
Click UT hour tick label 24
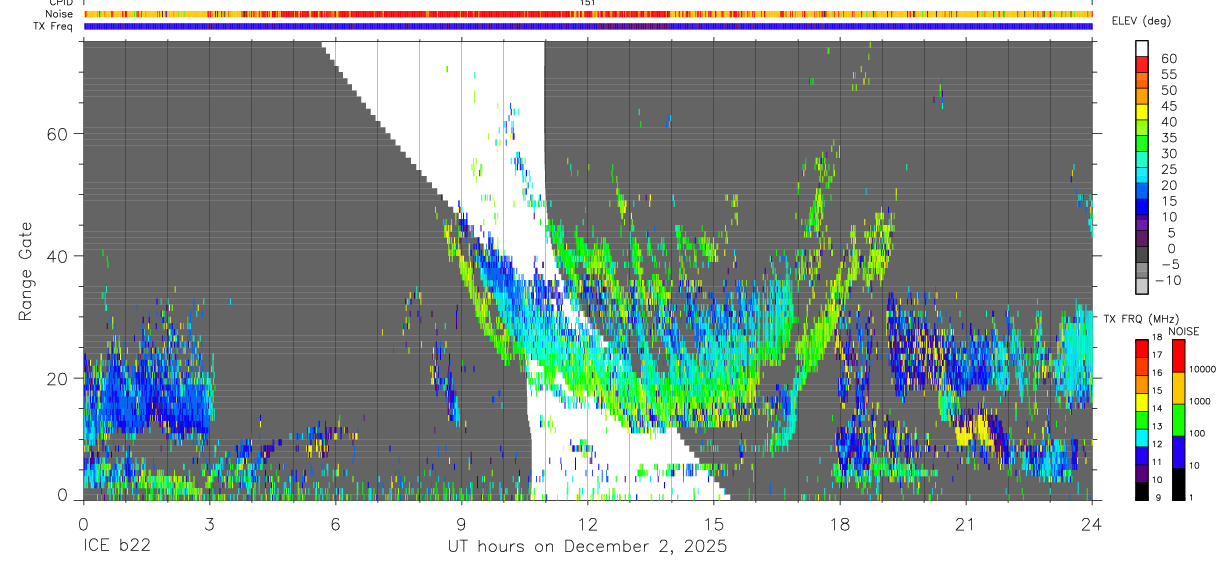(x=1092, y=523)
